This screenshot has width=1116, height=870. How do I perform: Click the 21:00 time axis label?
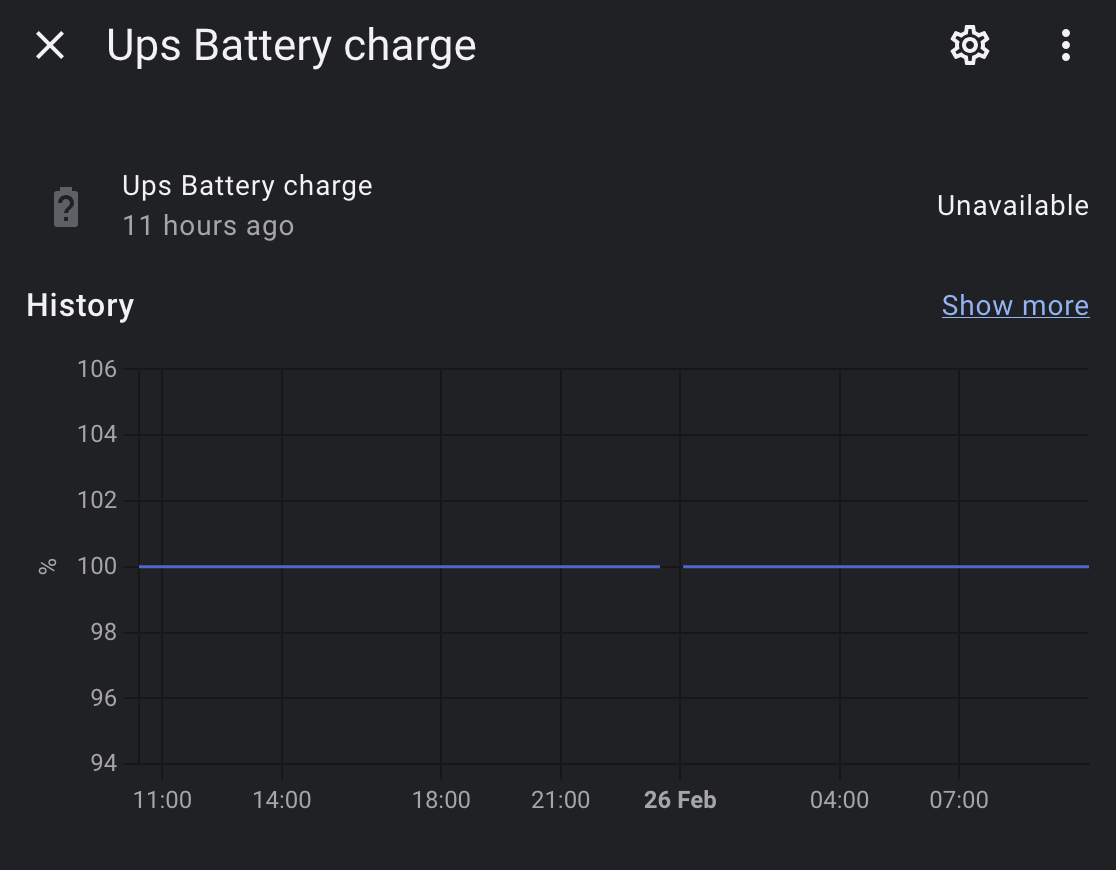[560, 800]
